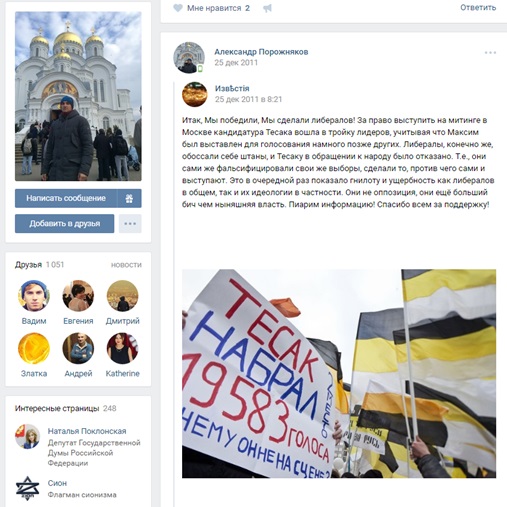Open the post options three-dot menu

click(490, 53)
